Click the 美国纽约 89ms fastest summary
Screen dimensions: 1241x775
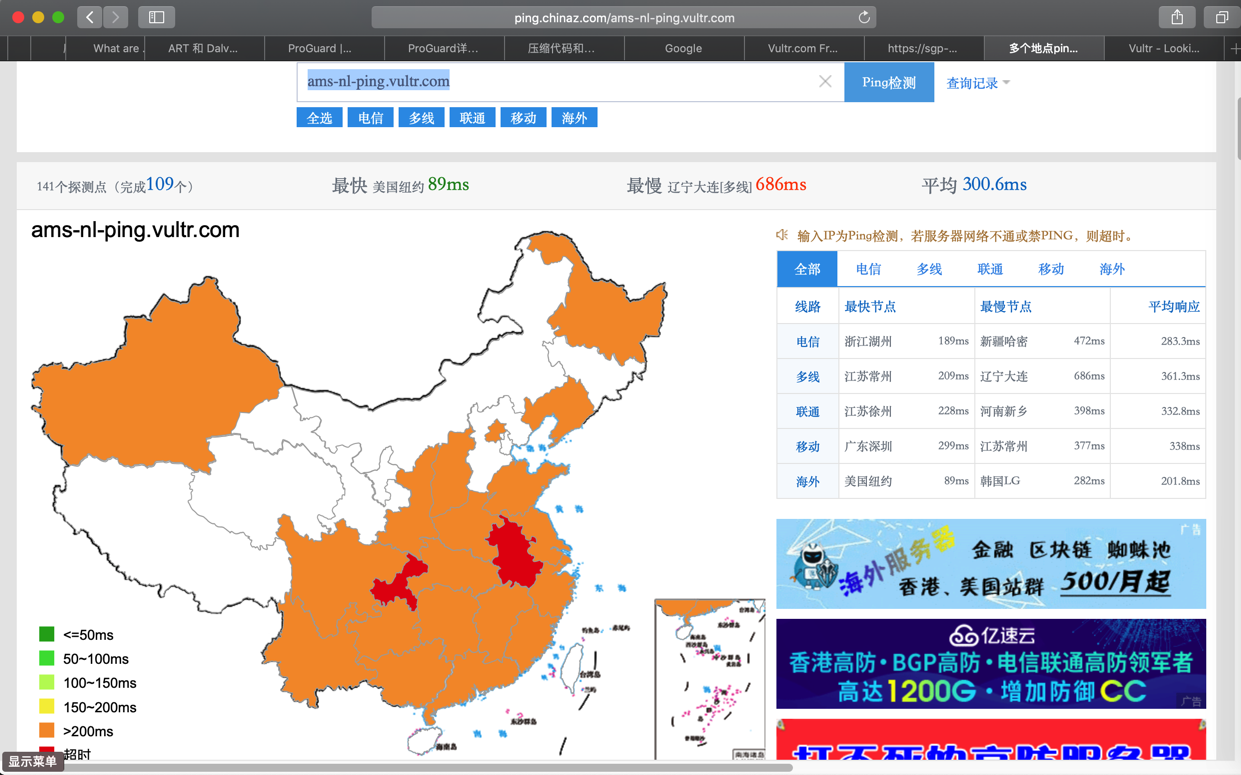(400, 185)
